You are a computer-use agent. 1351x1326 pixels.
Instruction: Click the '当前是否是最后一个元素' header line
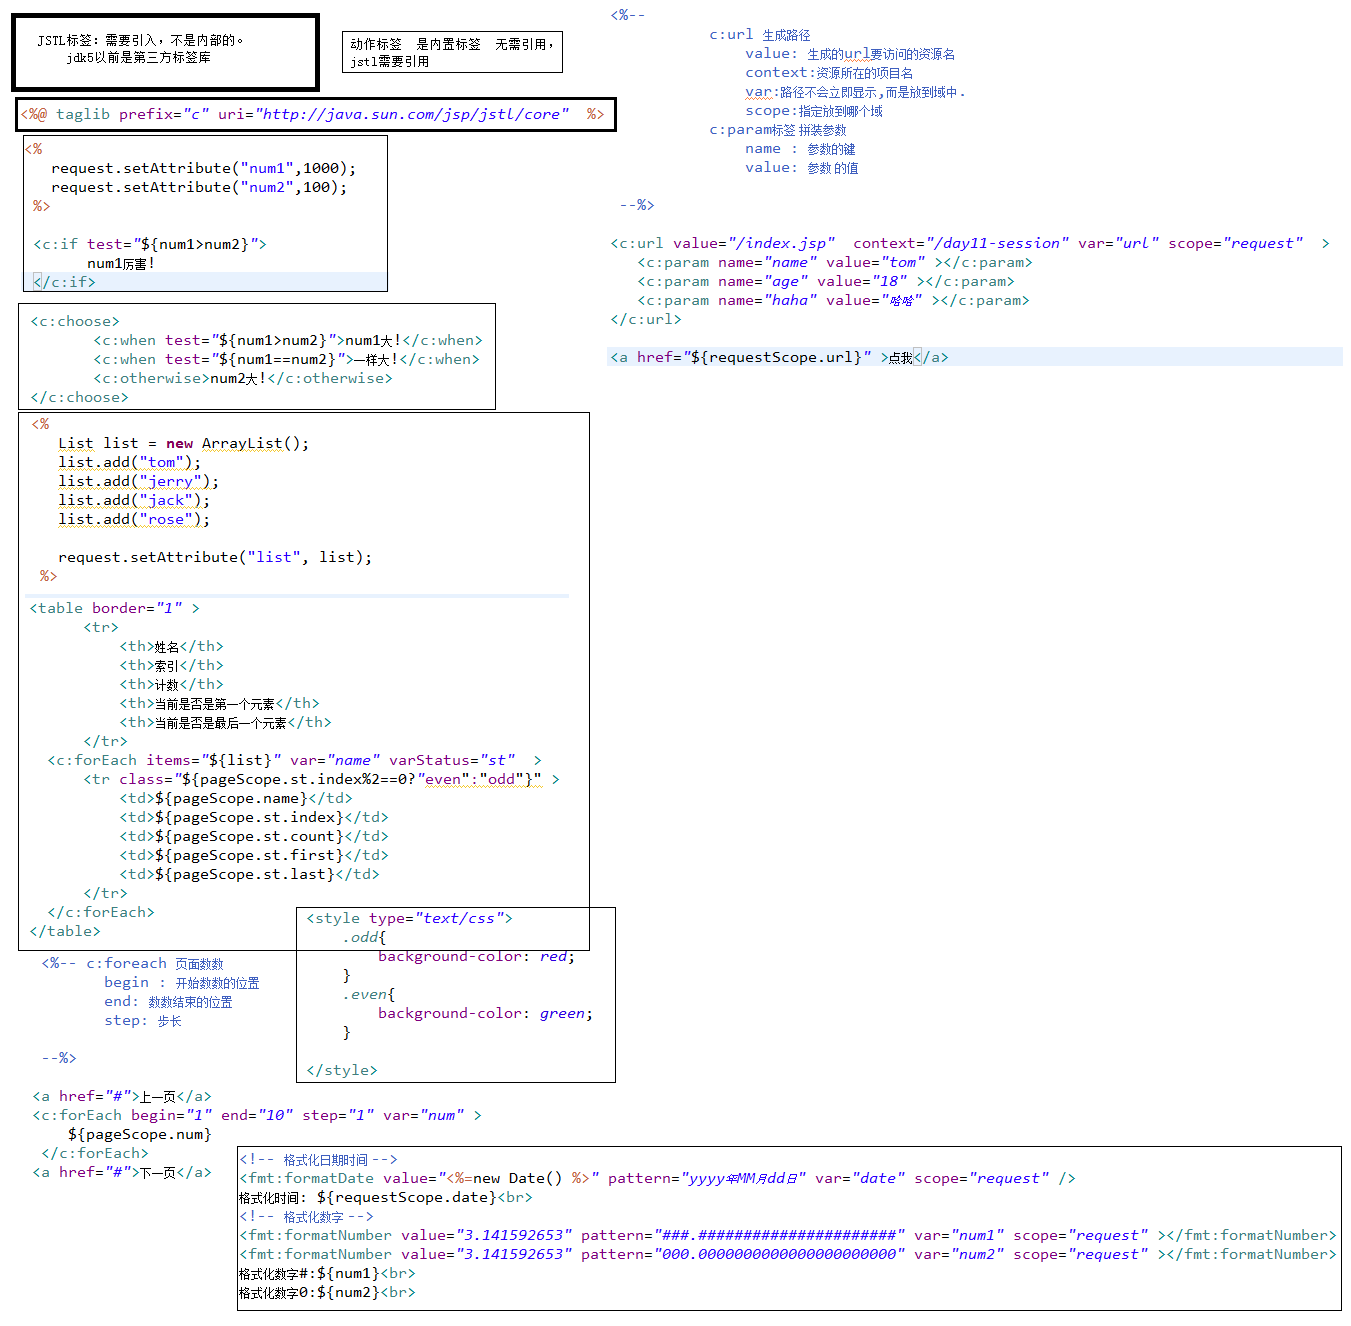pyautogui.click(x=225, y=722)
